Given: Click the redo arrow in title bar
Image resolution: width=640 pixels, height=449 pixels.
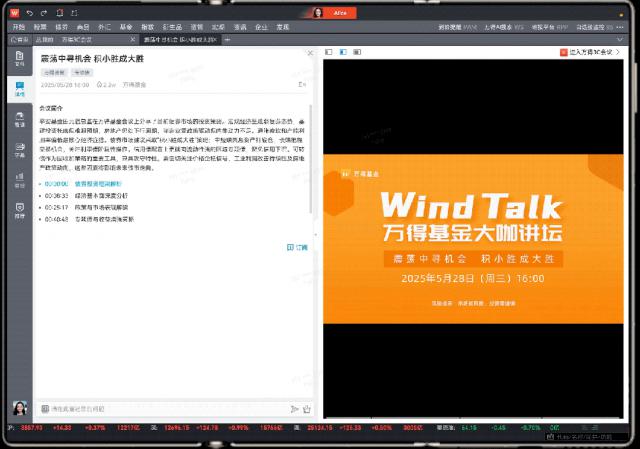Looking at the screenshot, I should [44, 12].
